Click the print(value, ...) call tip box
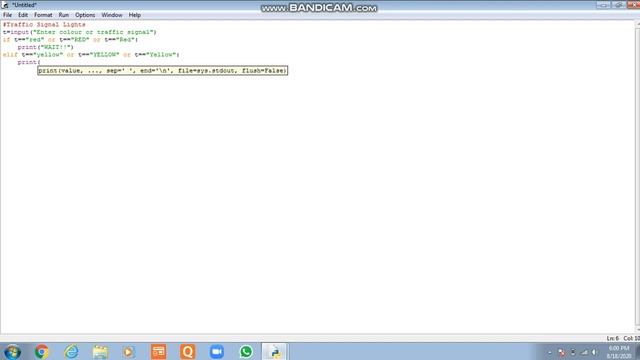The width and height of the screenshot is (640, 360). pyautogui.click(x=162, y=71)
